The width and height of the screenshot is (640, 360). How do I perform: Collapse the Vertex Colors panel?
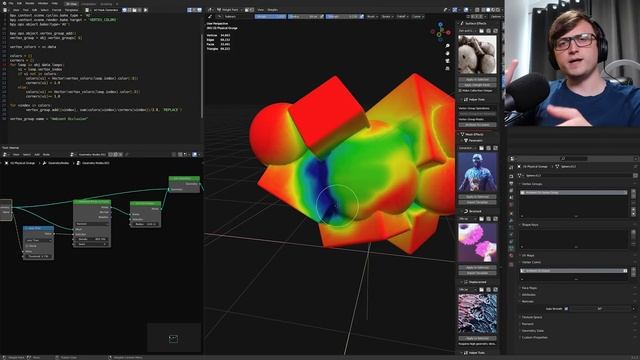(531, 262)
